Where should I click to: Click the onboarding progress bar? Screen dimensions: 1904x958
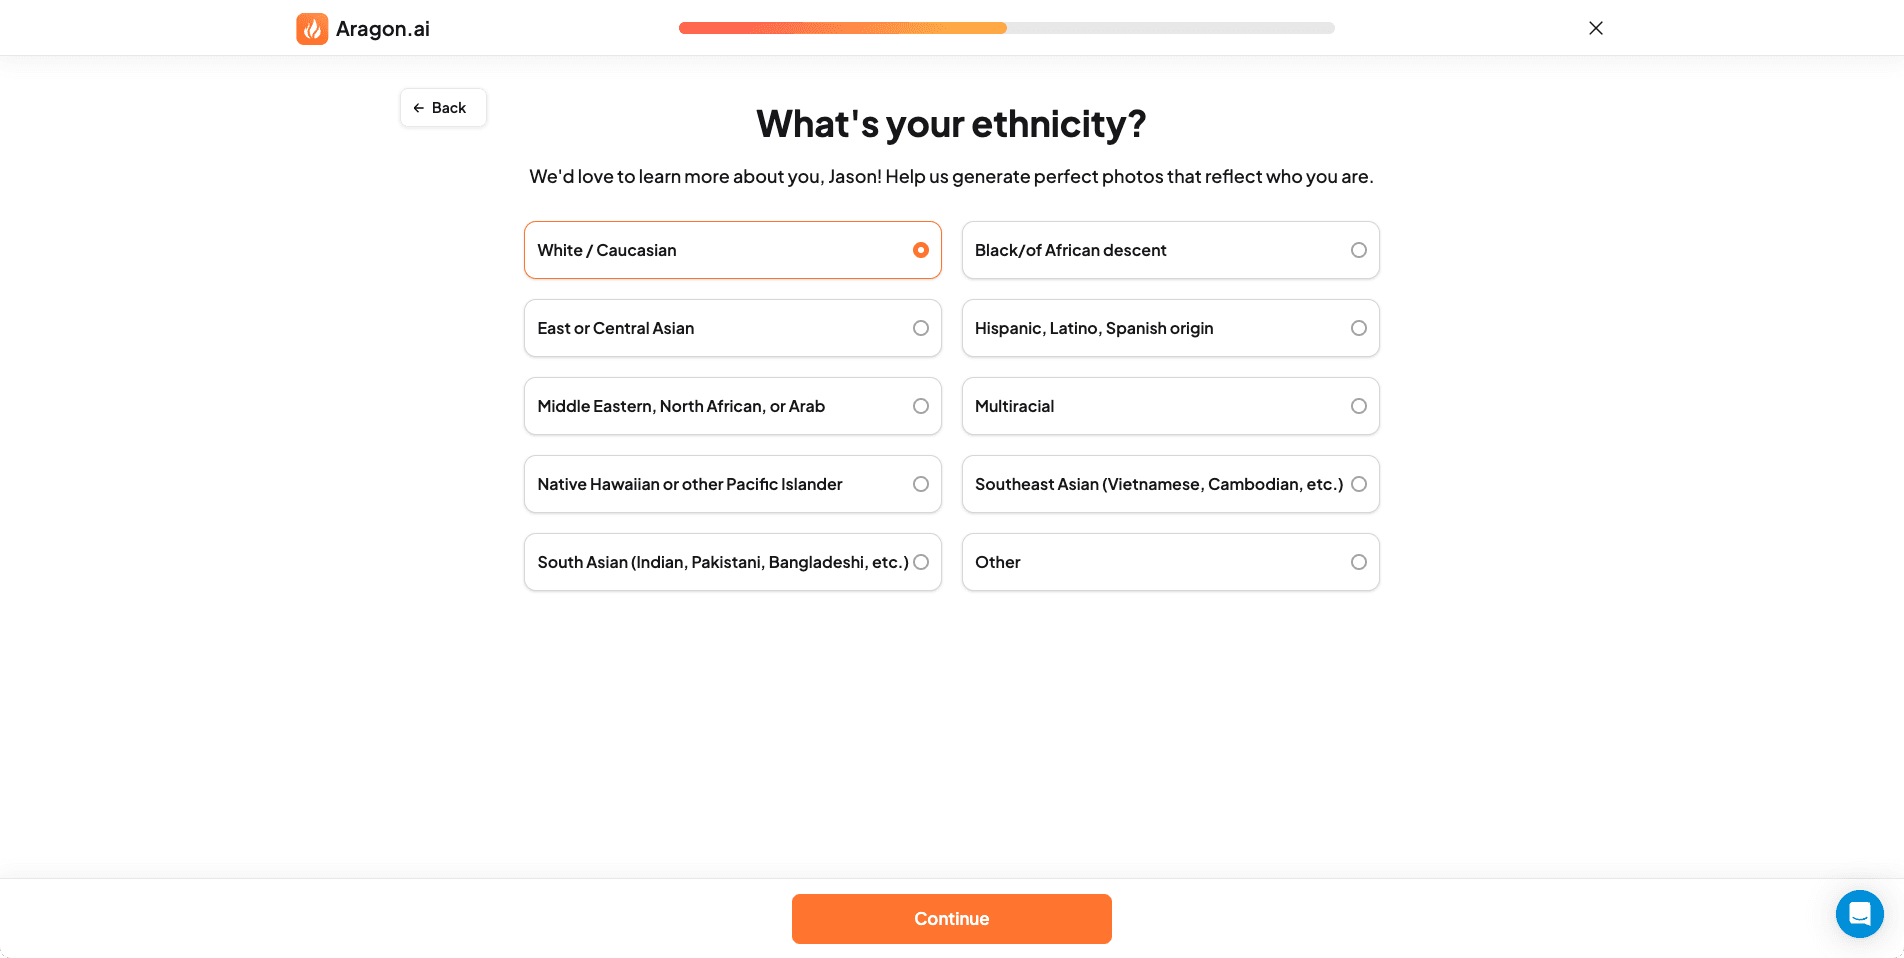point(1007,28)
